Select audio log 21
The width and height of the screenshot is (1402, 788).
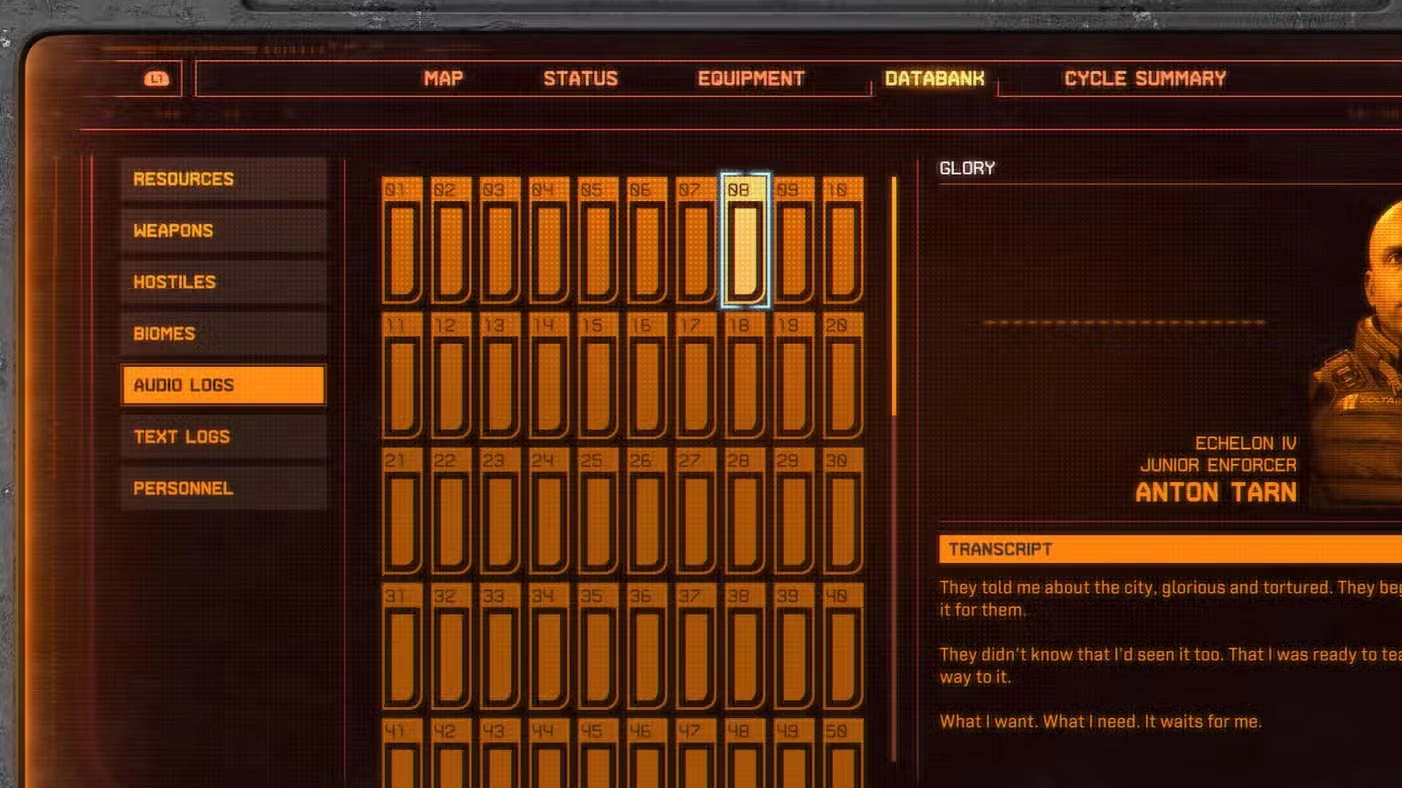click(x=402, y=511)
